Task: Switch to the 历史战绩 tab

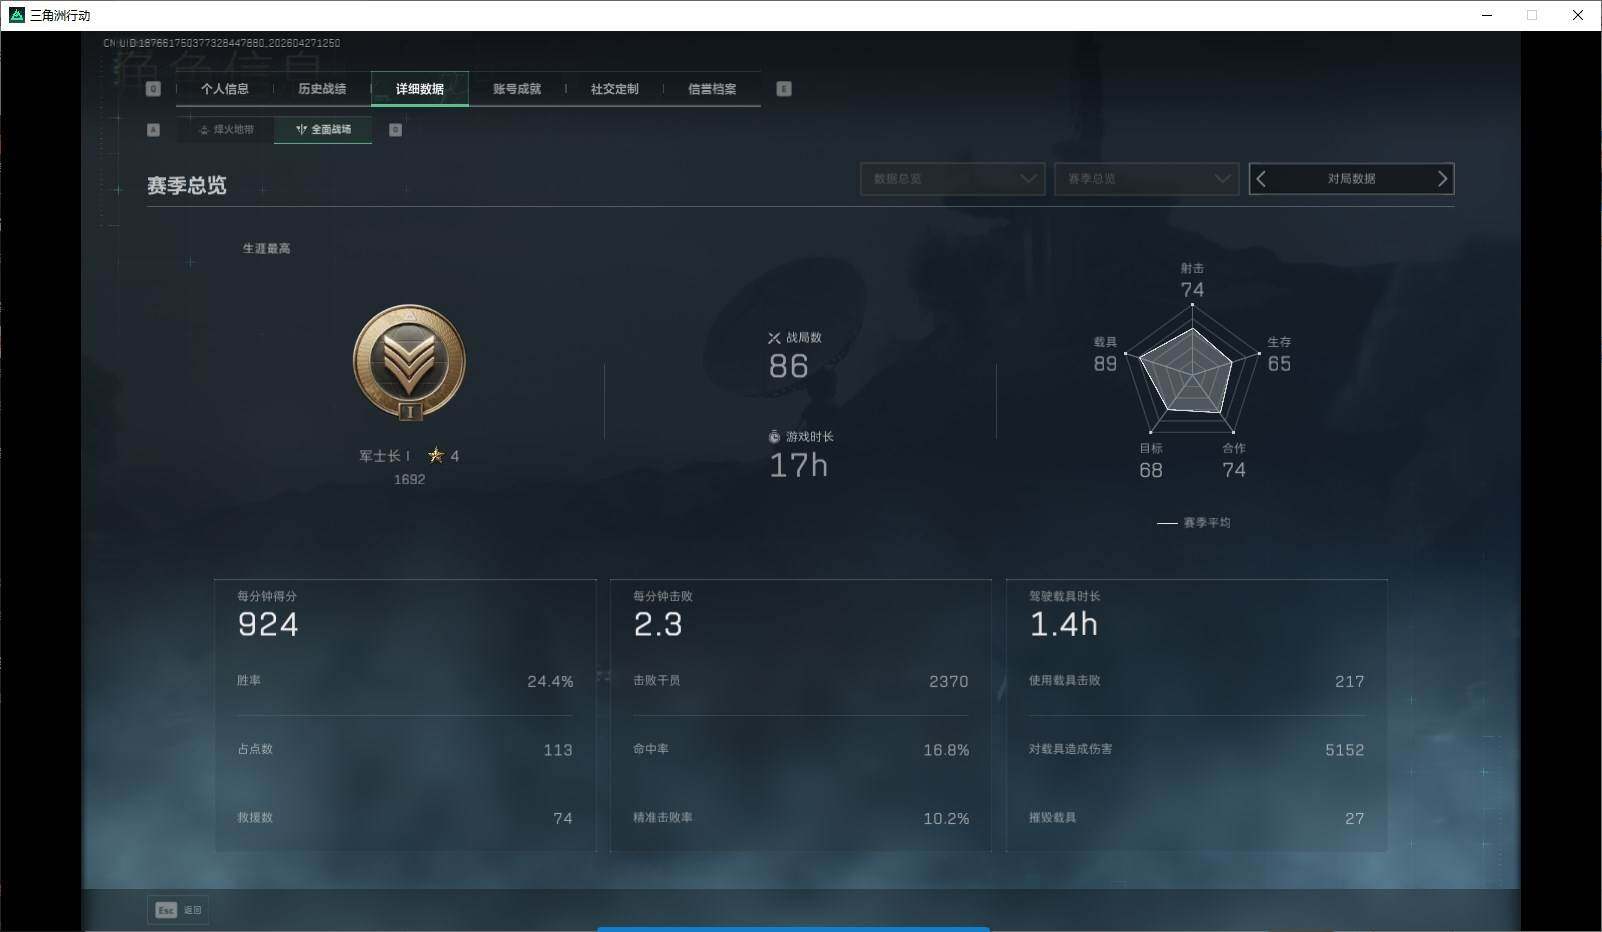Action: tap(322, 89)
